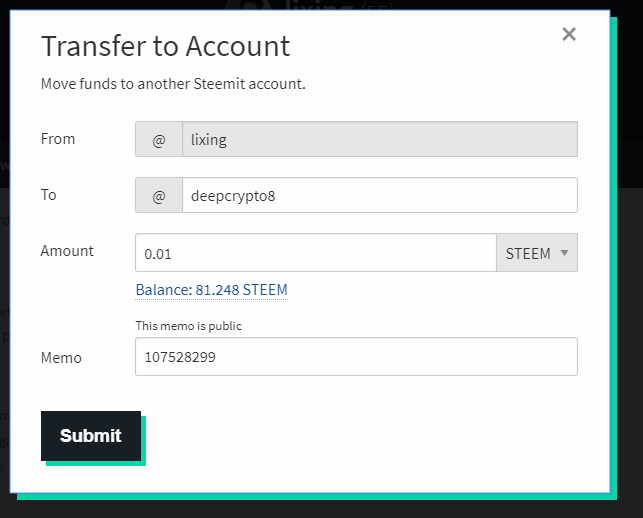
Task: Click the Amount field showing 0.01
Action: click(315, 254)
